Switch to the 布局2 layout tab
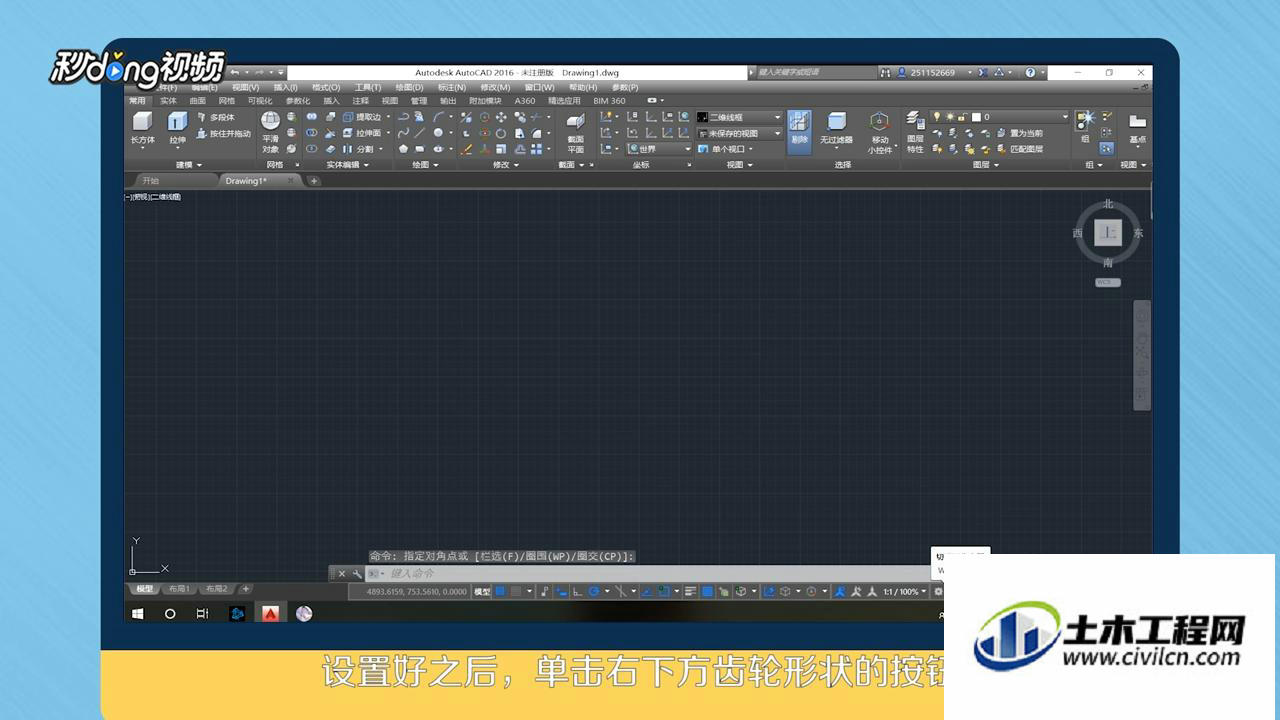 (x=217, y=589)
